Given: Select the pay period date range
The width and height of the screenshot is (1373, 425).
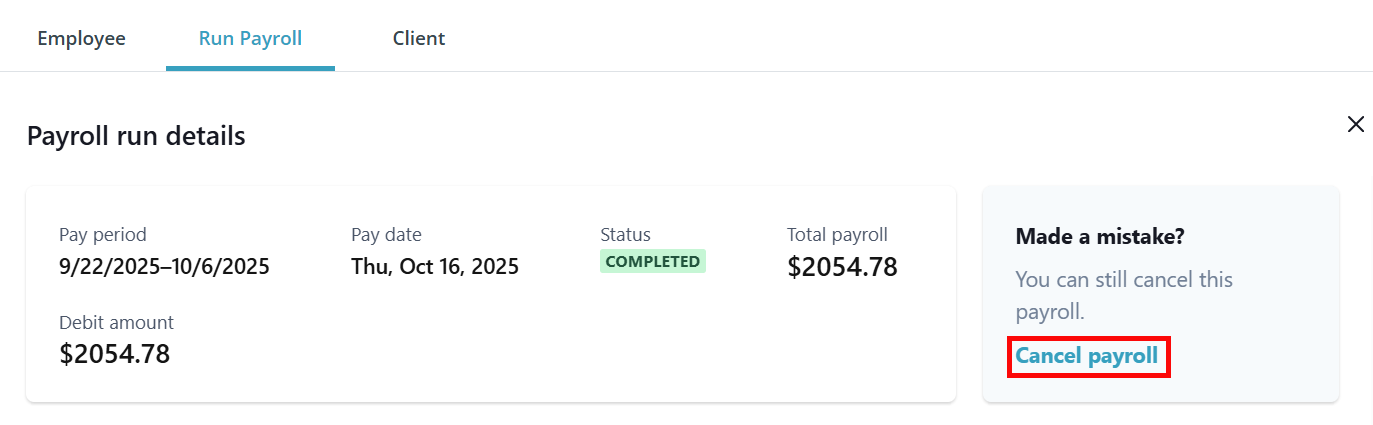Looking at the screenshot, I should (x=164, y=267).
